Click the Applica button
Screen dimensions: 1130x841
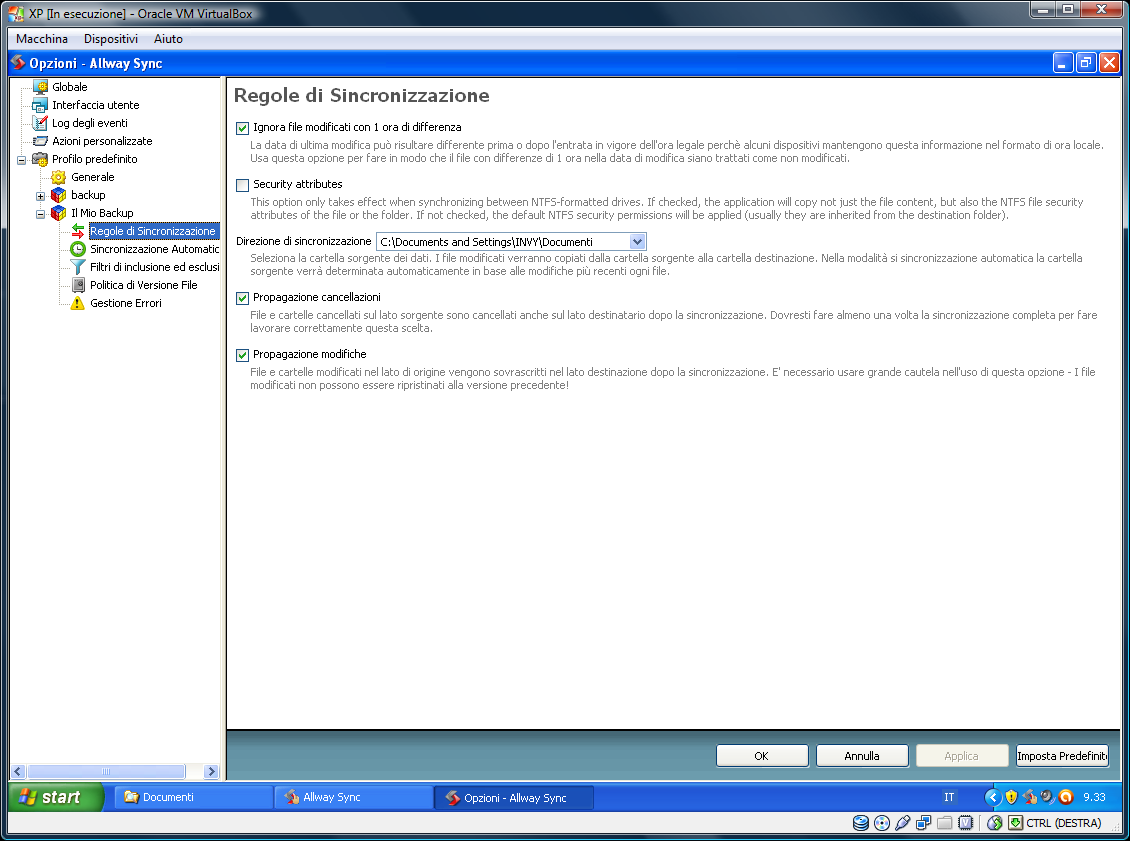961,756
